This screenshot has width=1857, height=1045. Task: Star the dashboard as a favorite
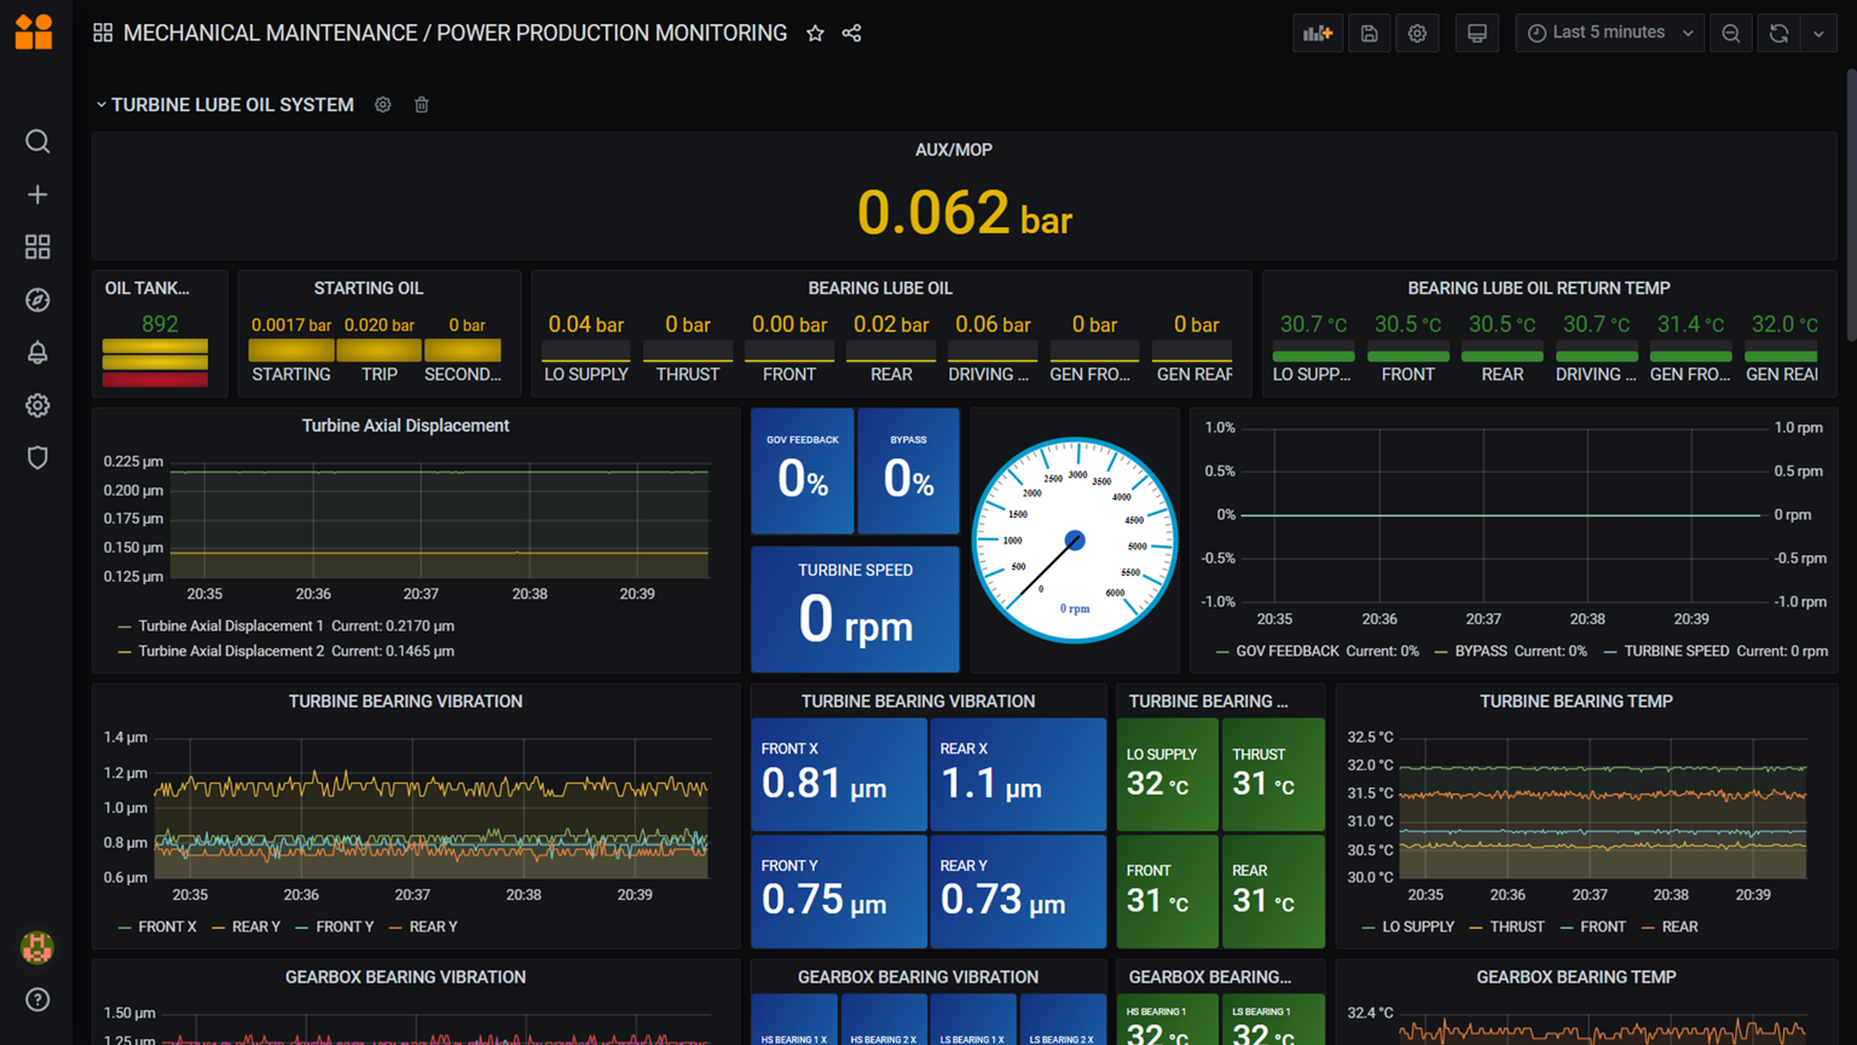pyautogui.click(x=814, y=33)
